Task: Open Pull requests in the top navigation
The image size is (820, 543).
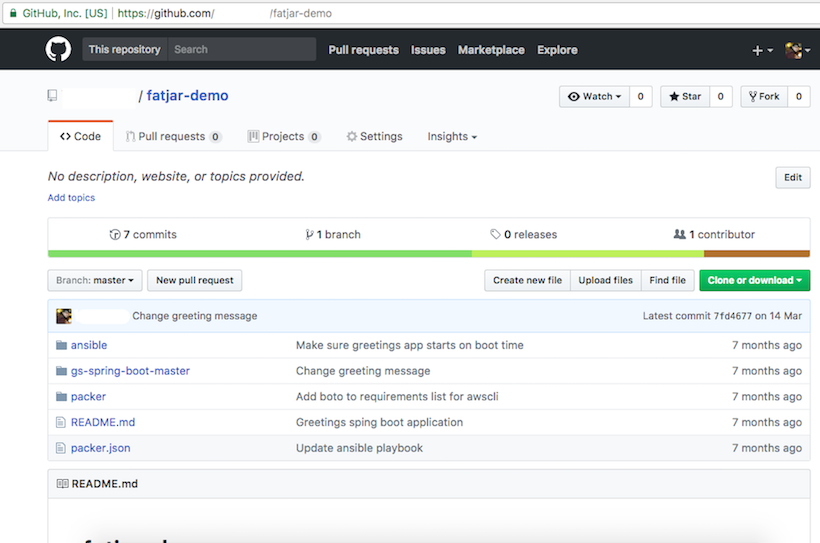Action: point(363,50)
